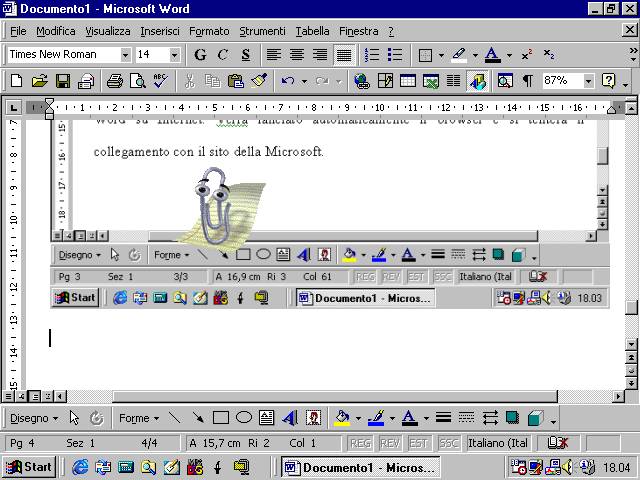
Task: Click the Line Color brush in bottom Drawing toolbar
Action: point(376,418)
